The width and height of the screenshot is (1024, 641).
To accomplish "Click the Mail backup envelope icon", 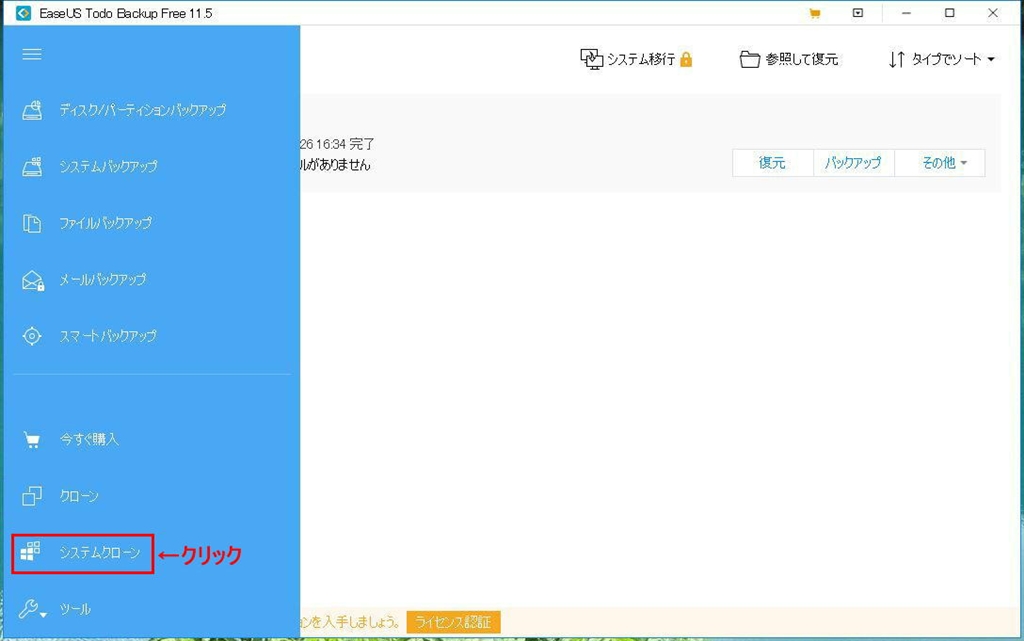I will coord(33,280).
